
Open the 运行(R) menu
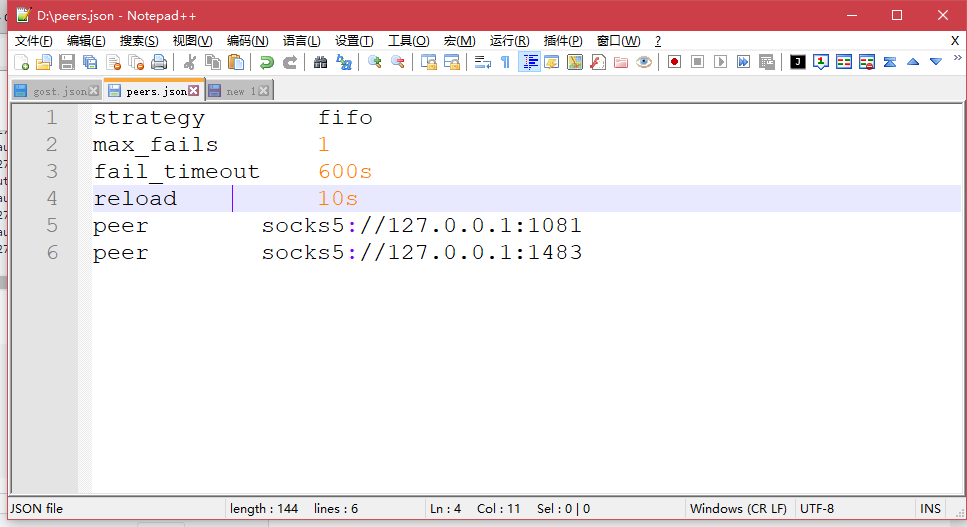pyautogui.click(x=509, y=41)
